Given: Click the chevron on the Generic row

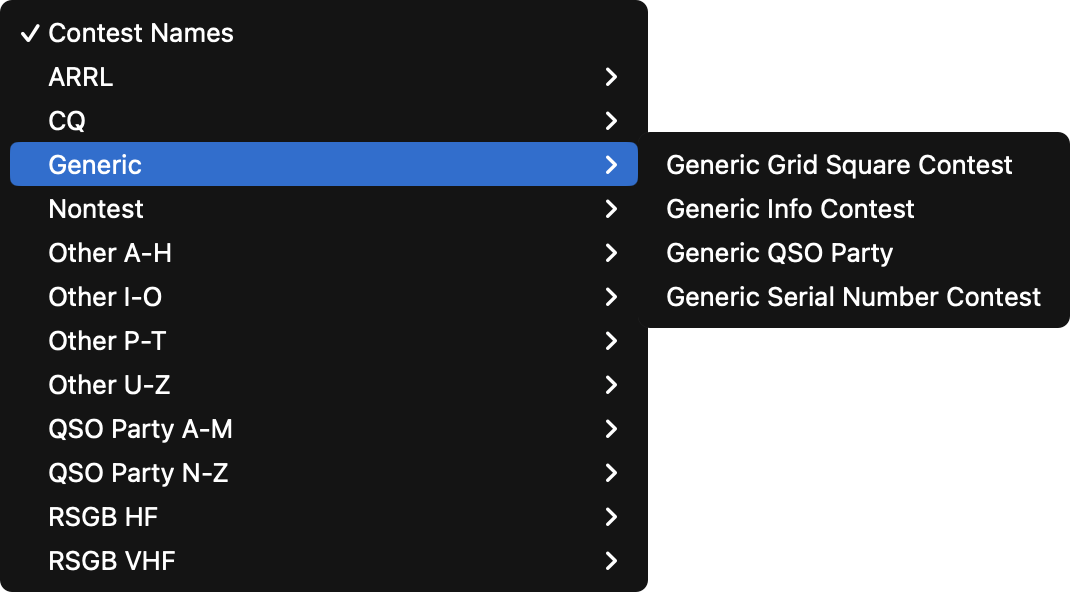Looking at the screenshot, I should (611, 164).
